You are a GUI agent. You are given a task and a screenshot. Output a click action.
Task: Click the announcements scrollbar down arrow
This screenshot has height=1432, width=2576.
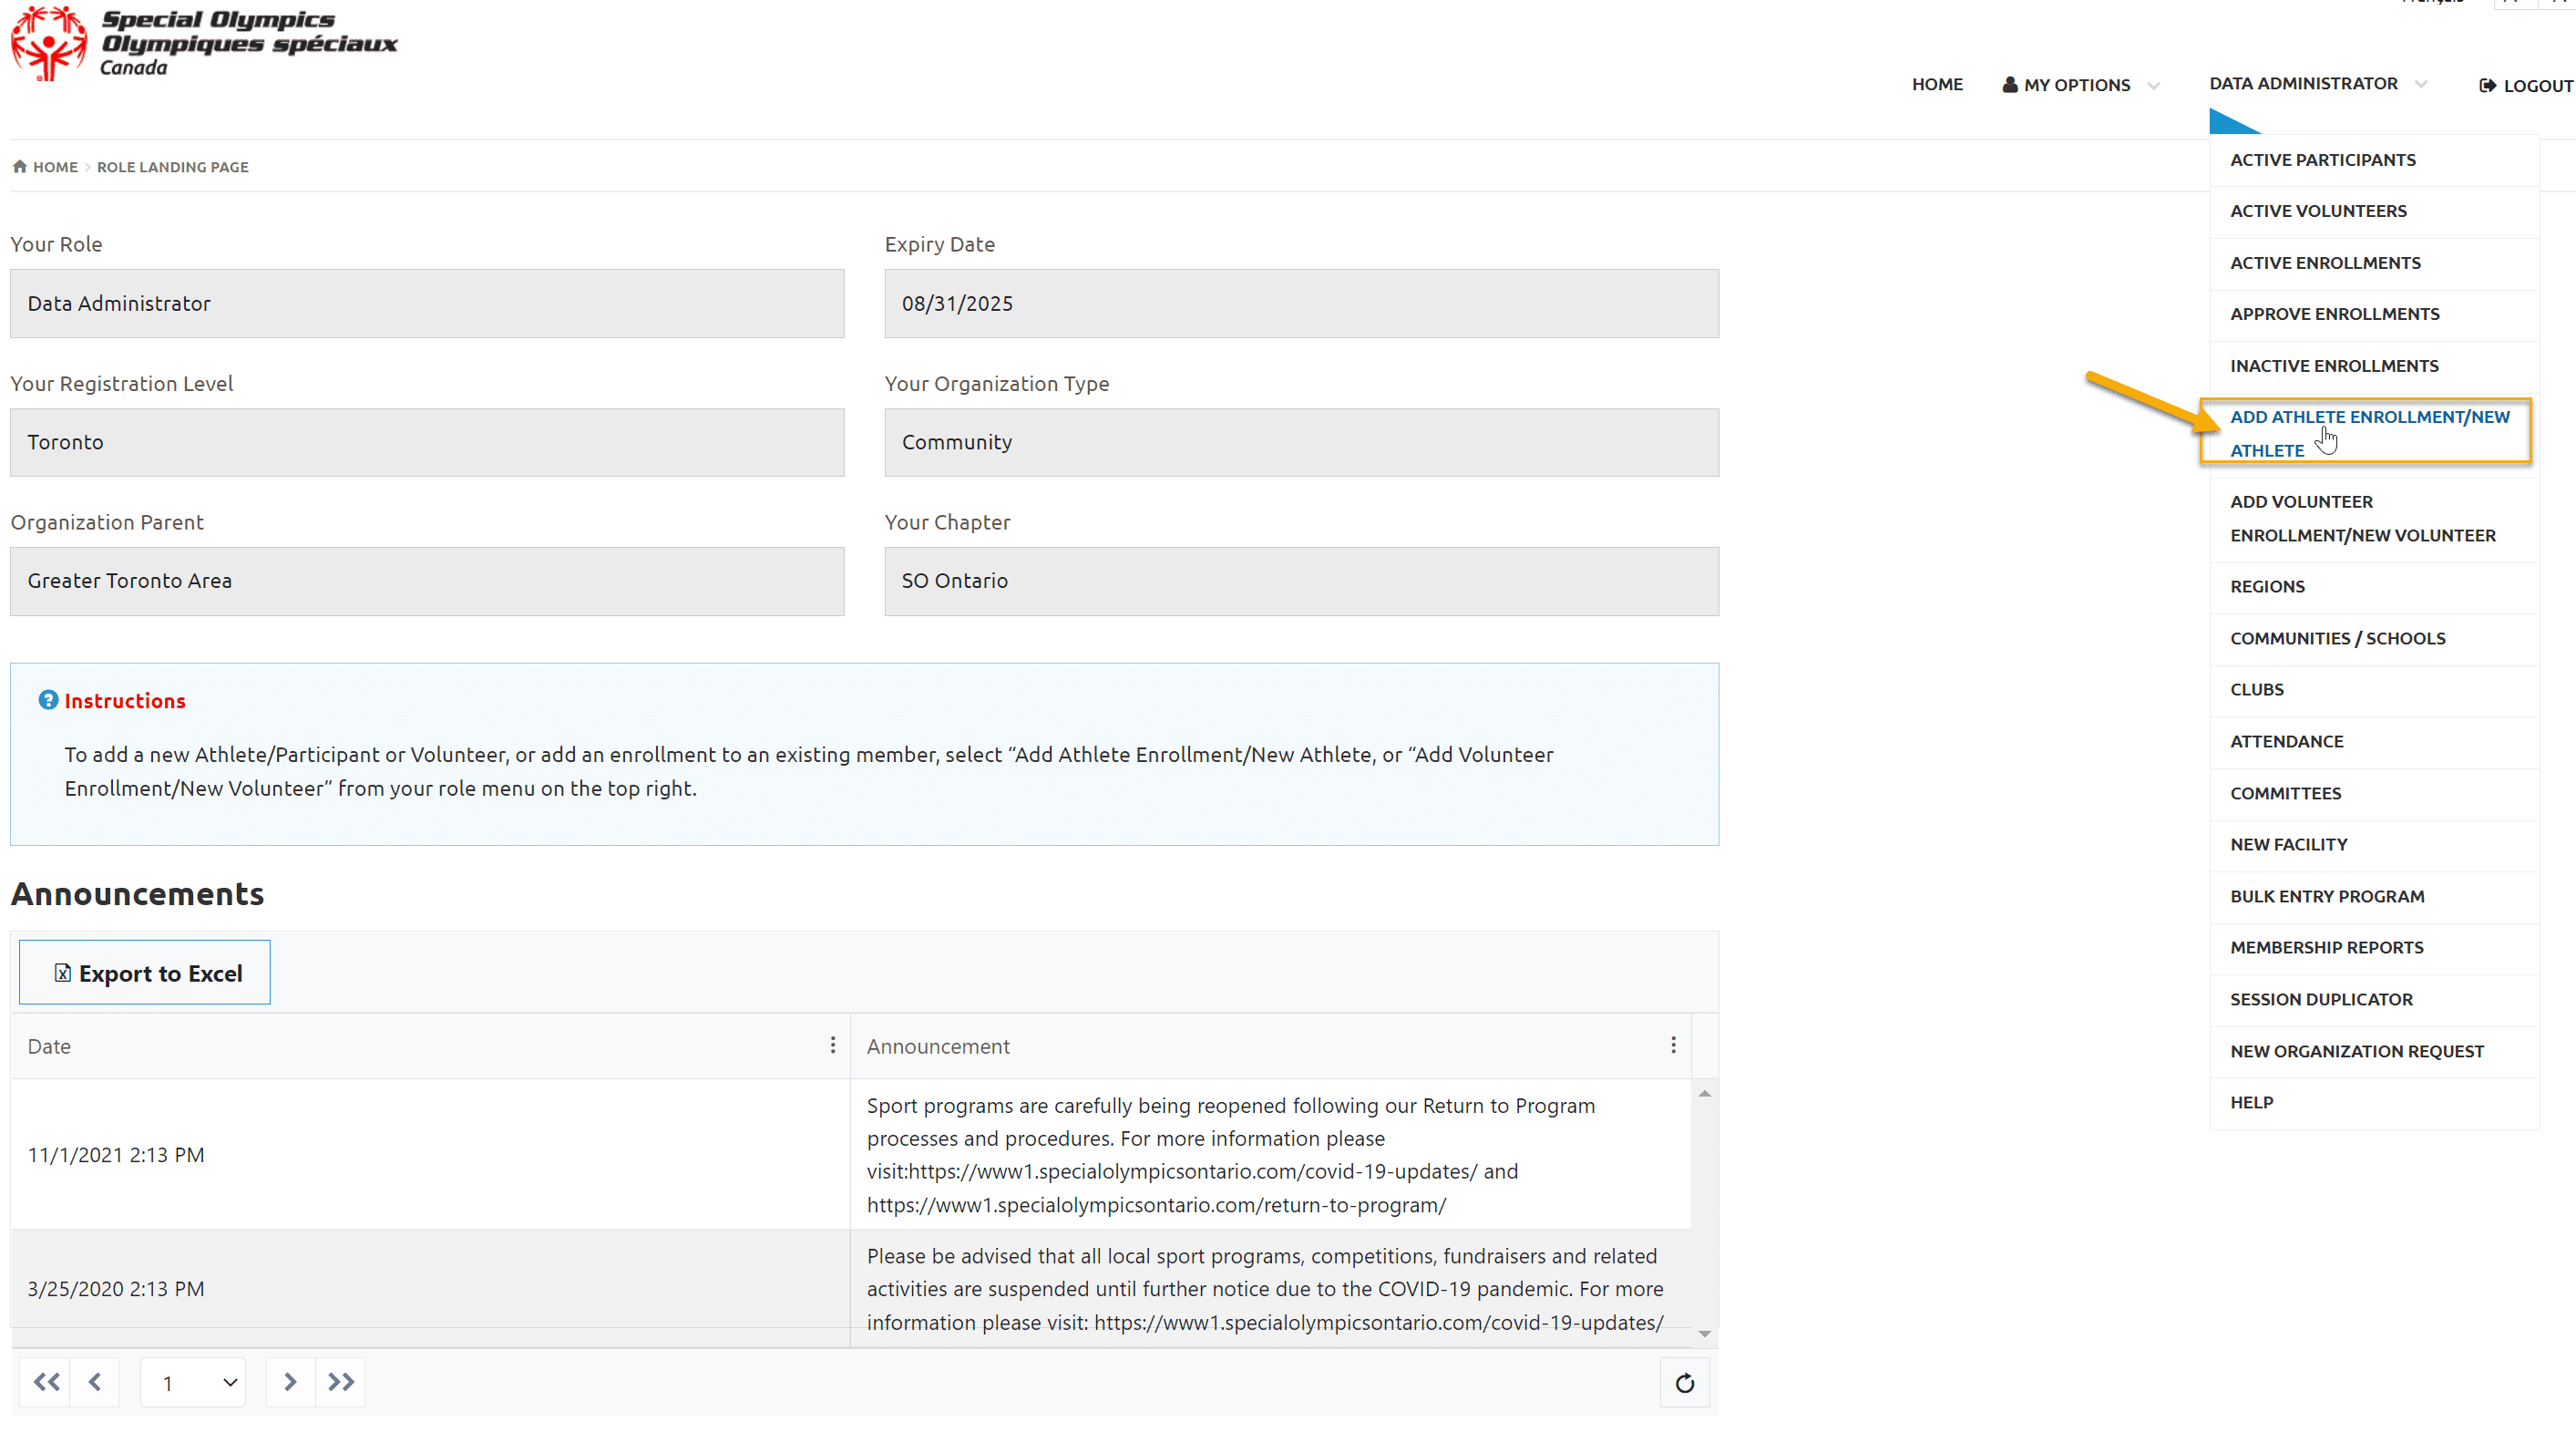click(1704, 1334)
